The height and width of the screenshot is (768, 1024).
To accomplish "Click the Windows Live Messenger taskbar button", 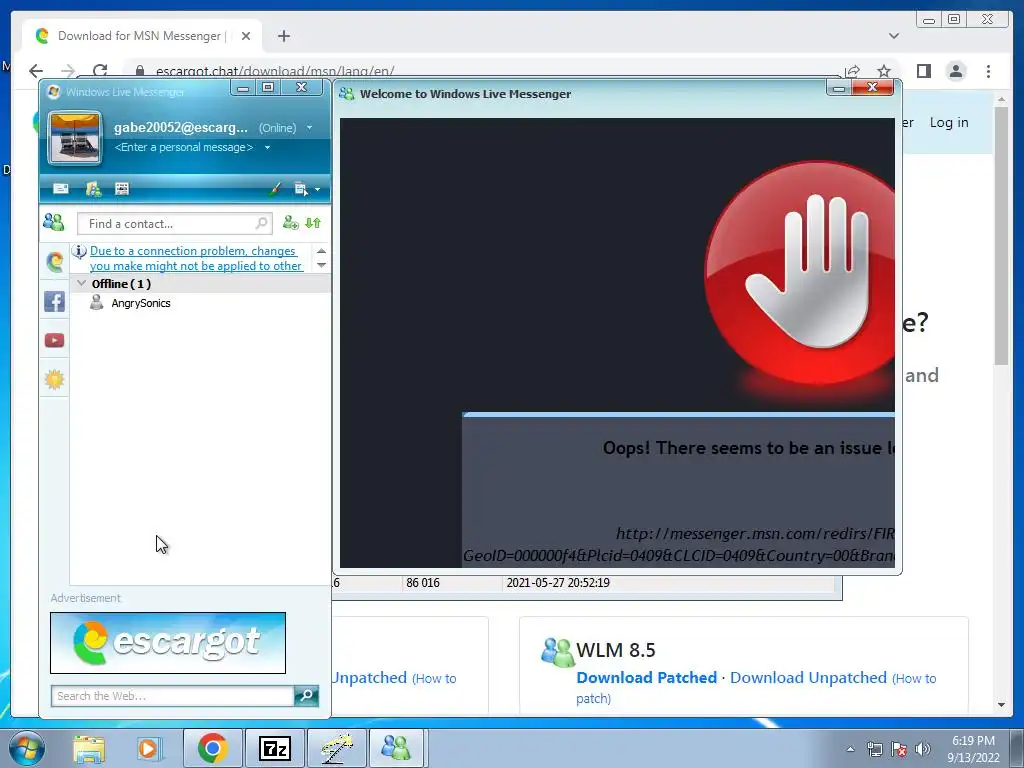I will (396, 748).
